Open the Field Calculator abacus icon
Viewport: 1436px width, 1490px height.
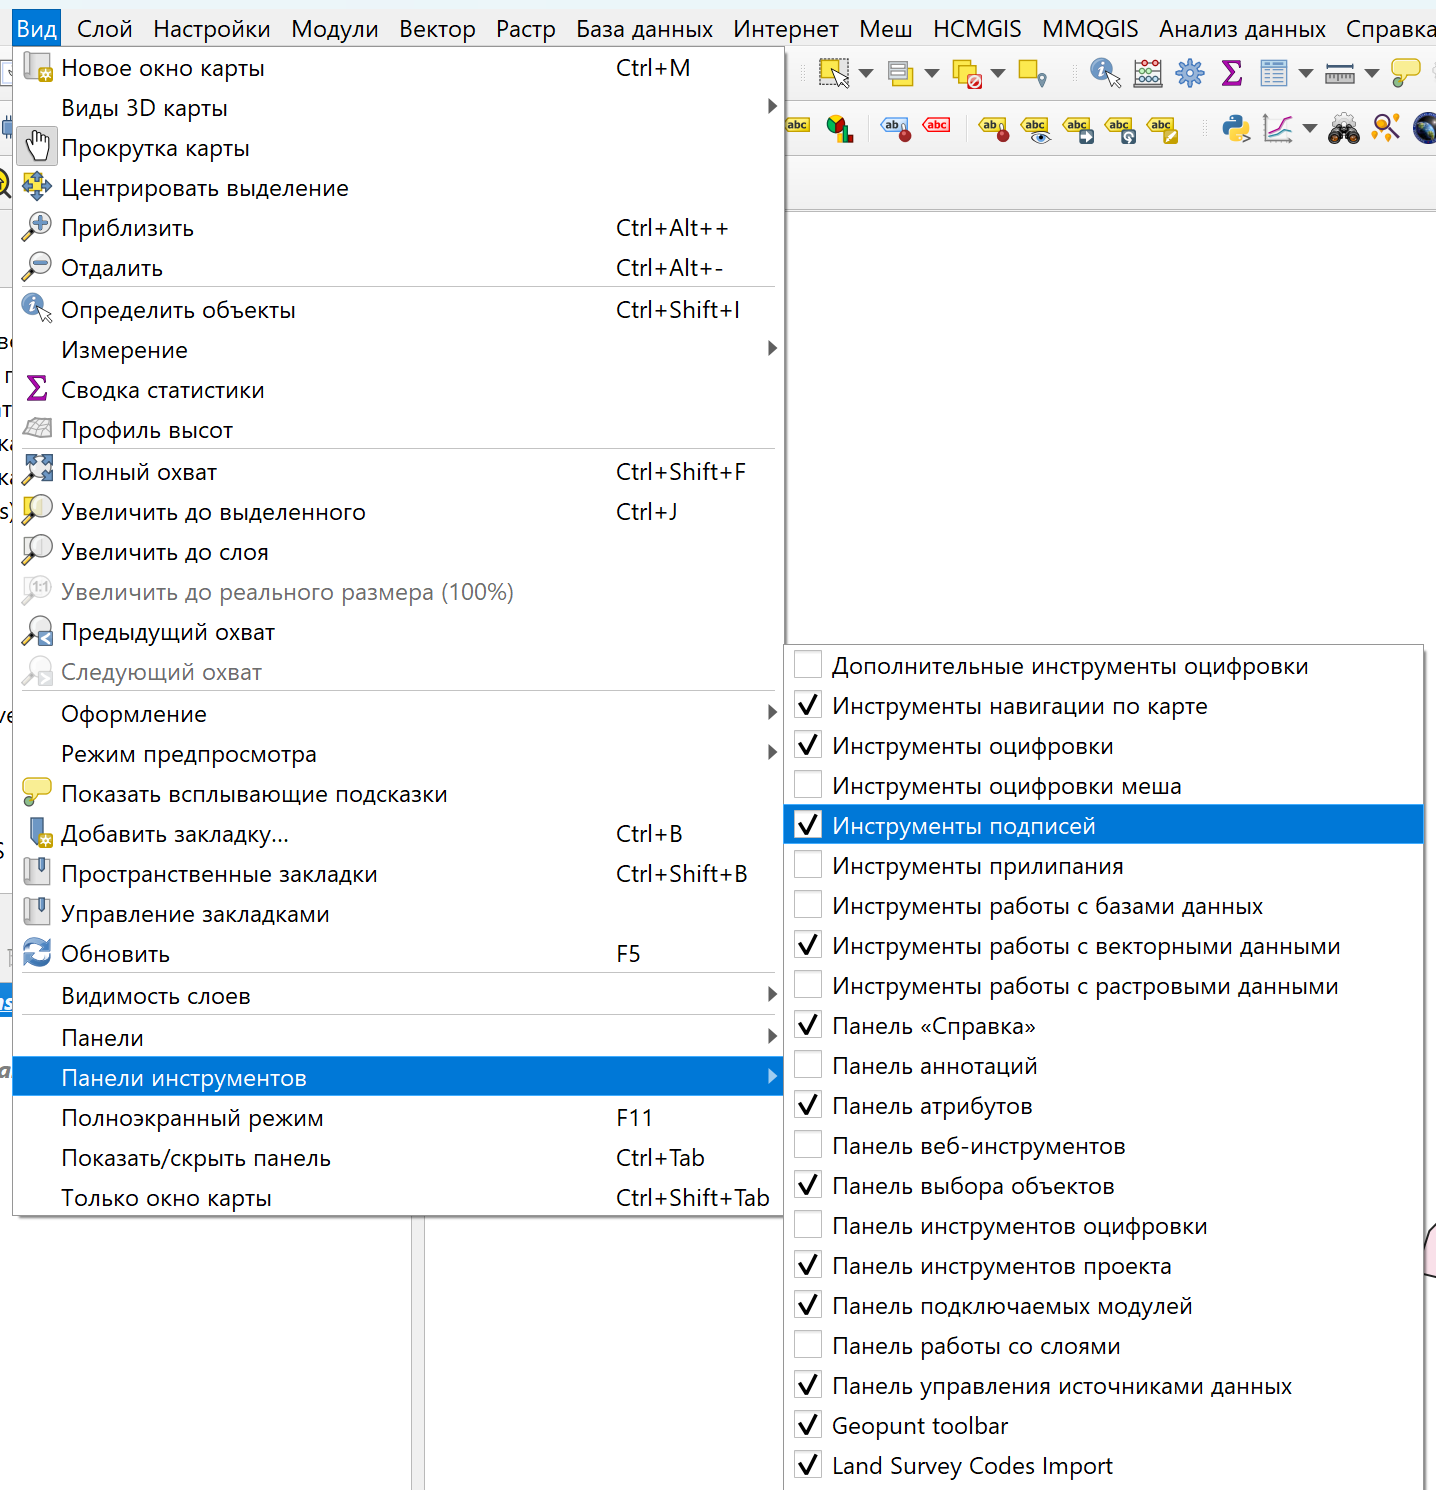point(1148,73)
